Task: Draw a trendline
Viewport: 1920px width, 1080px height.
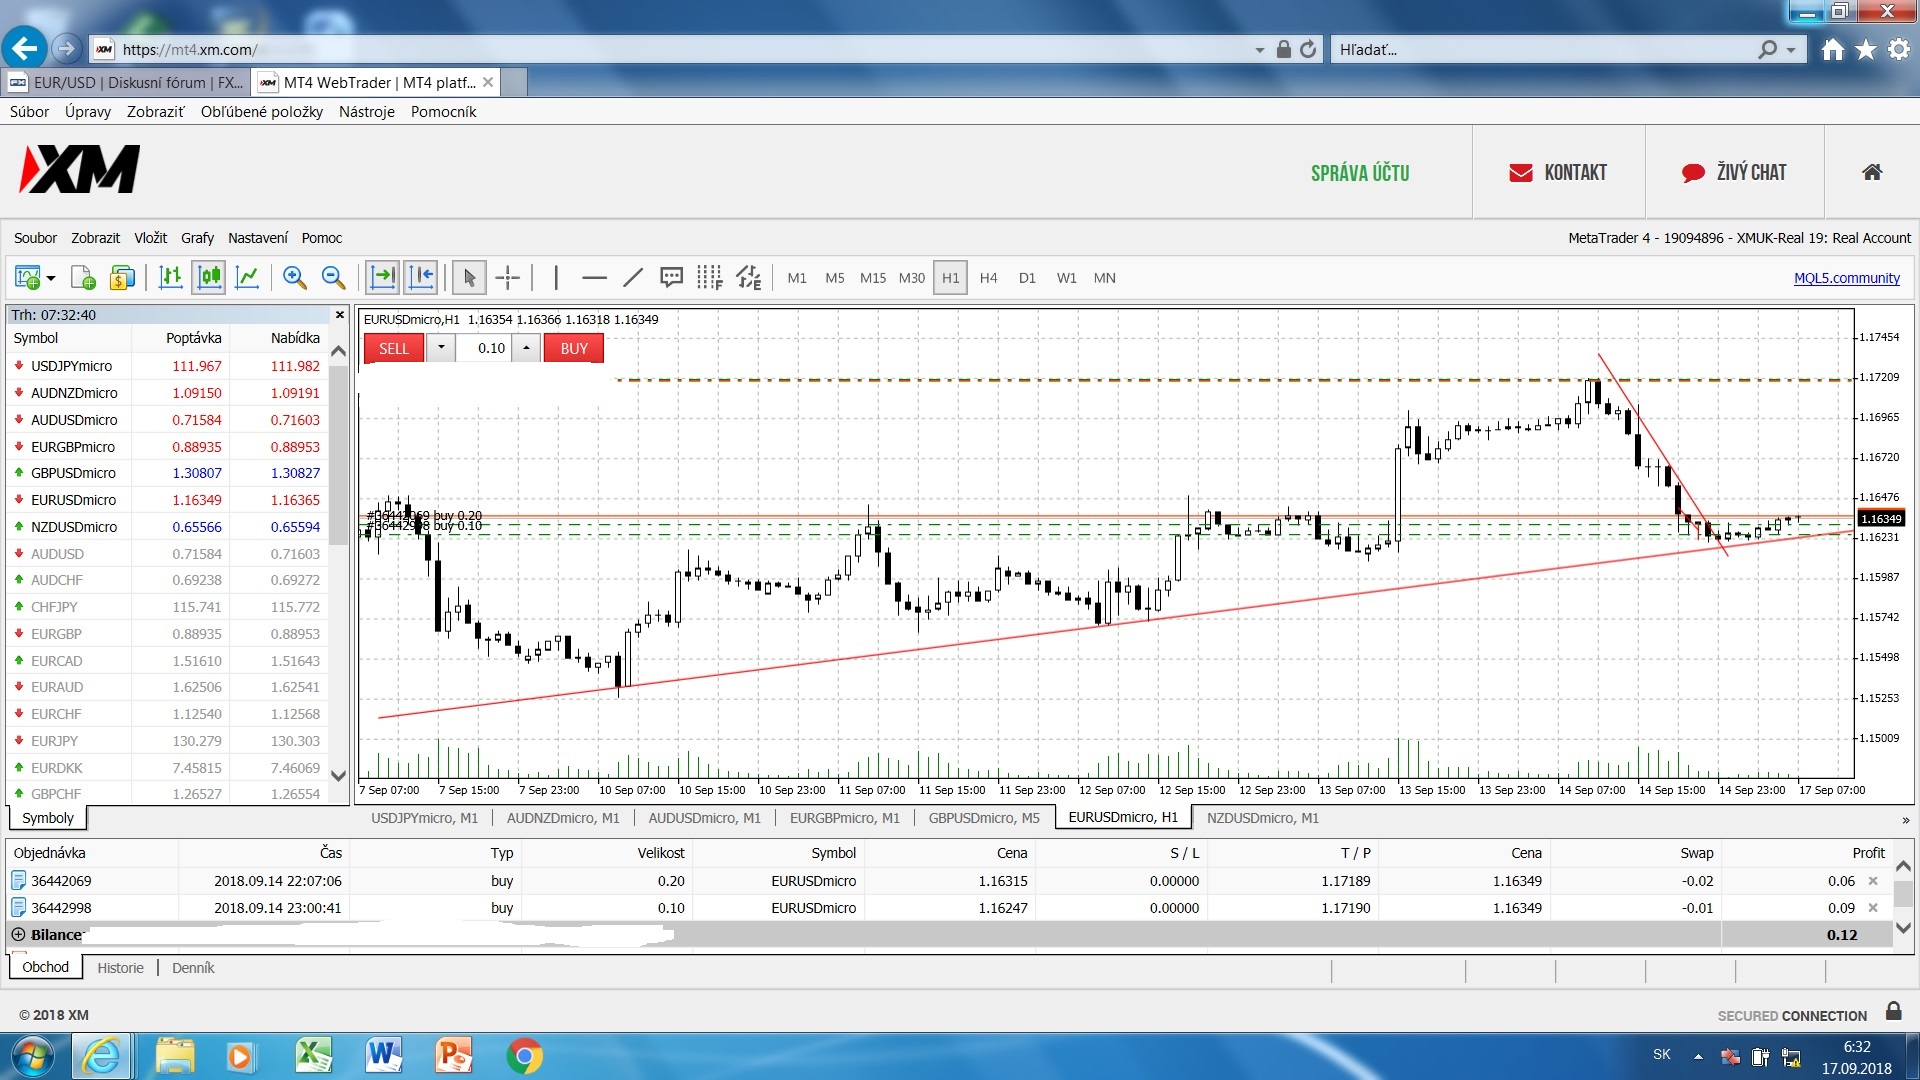Action: click(633, 278)
